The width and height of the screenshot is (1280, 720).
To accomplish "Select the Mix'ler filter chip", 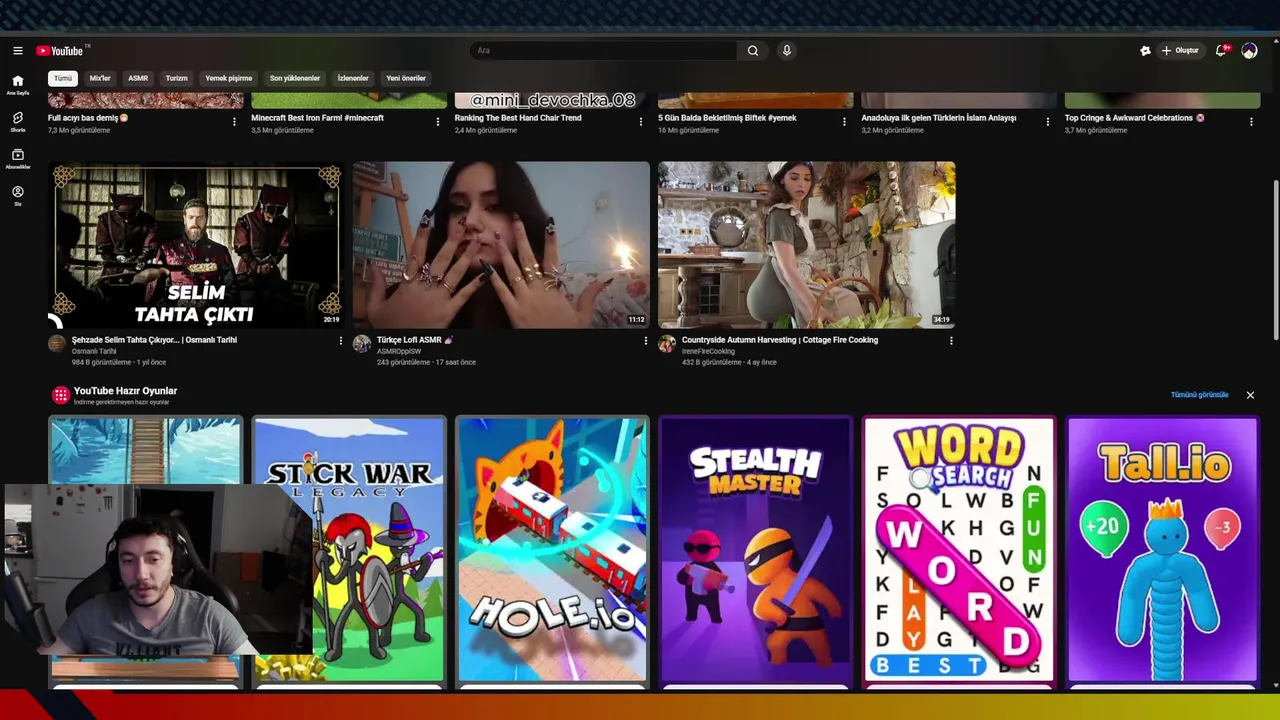I will pyautogui.click(x=100, y=78).
